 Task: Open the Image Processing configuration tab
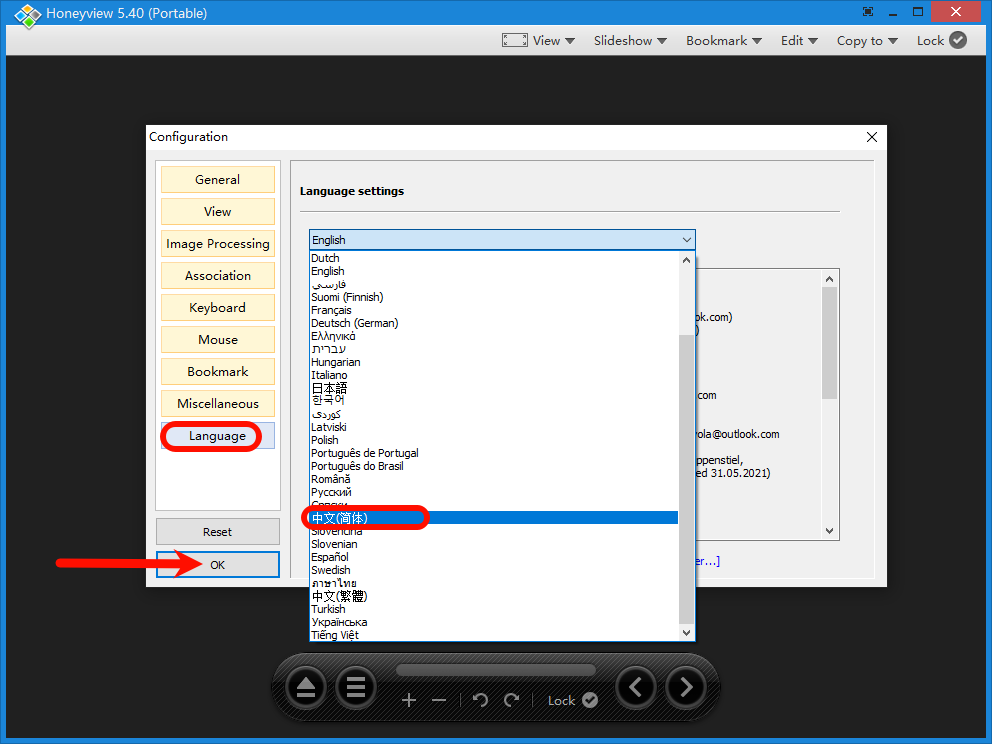pos(218,244)
